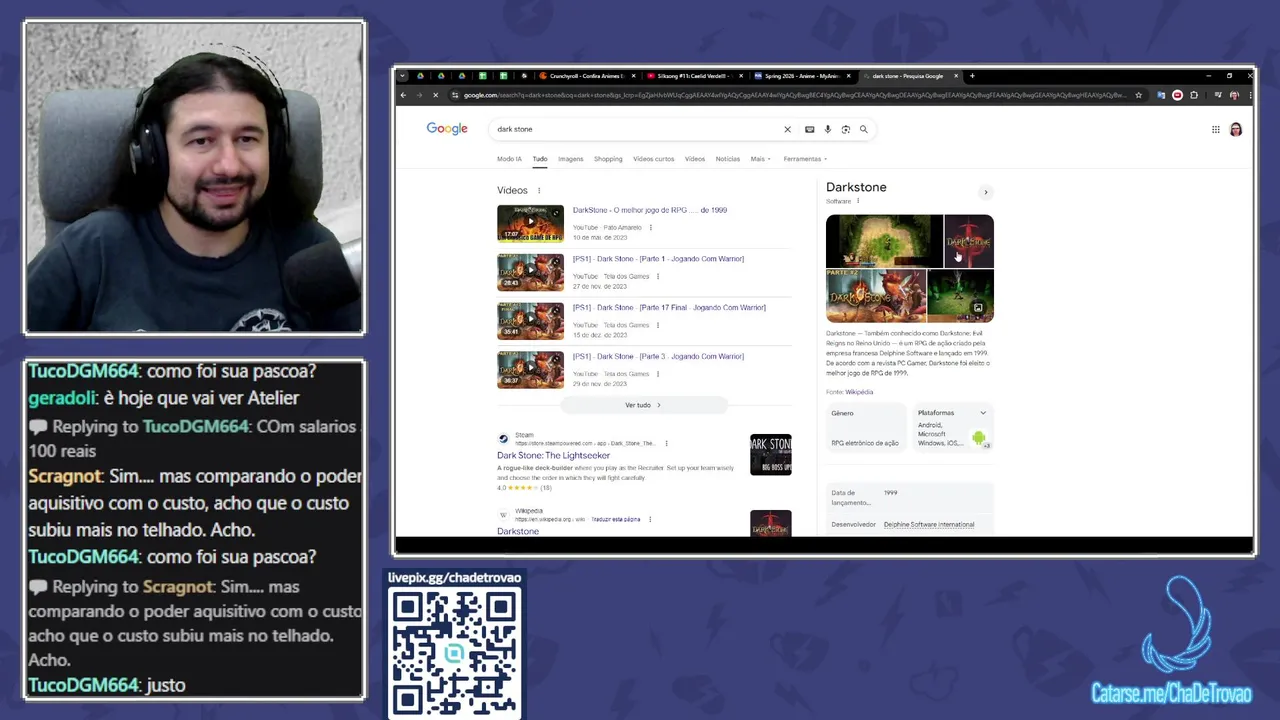Open options next to Vídeos heading
This screenshot has height=720, width=1280.
click(x=539, y=191)
